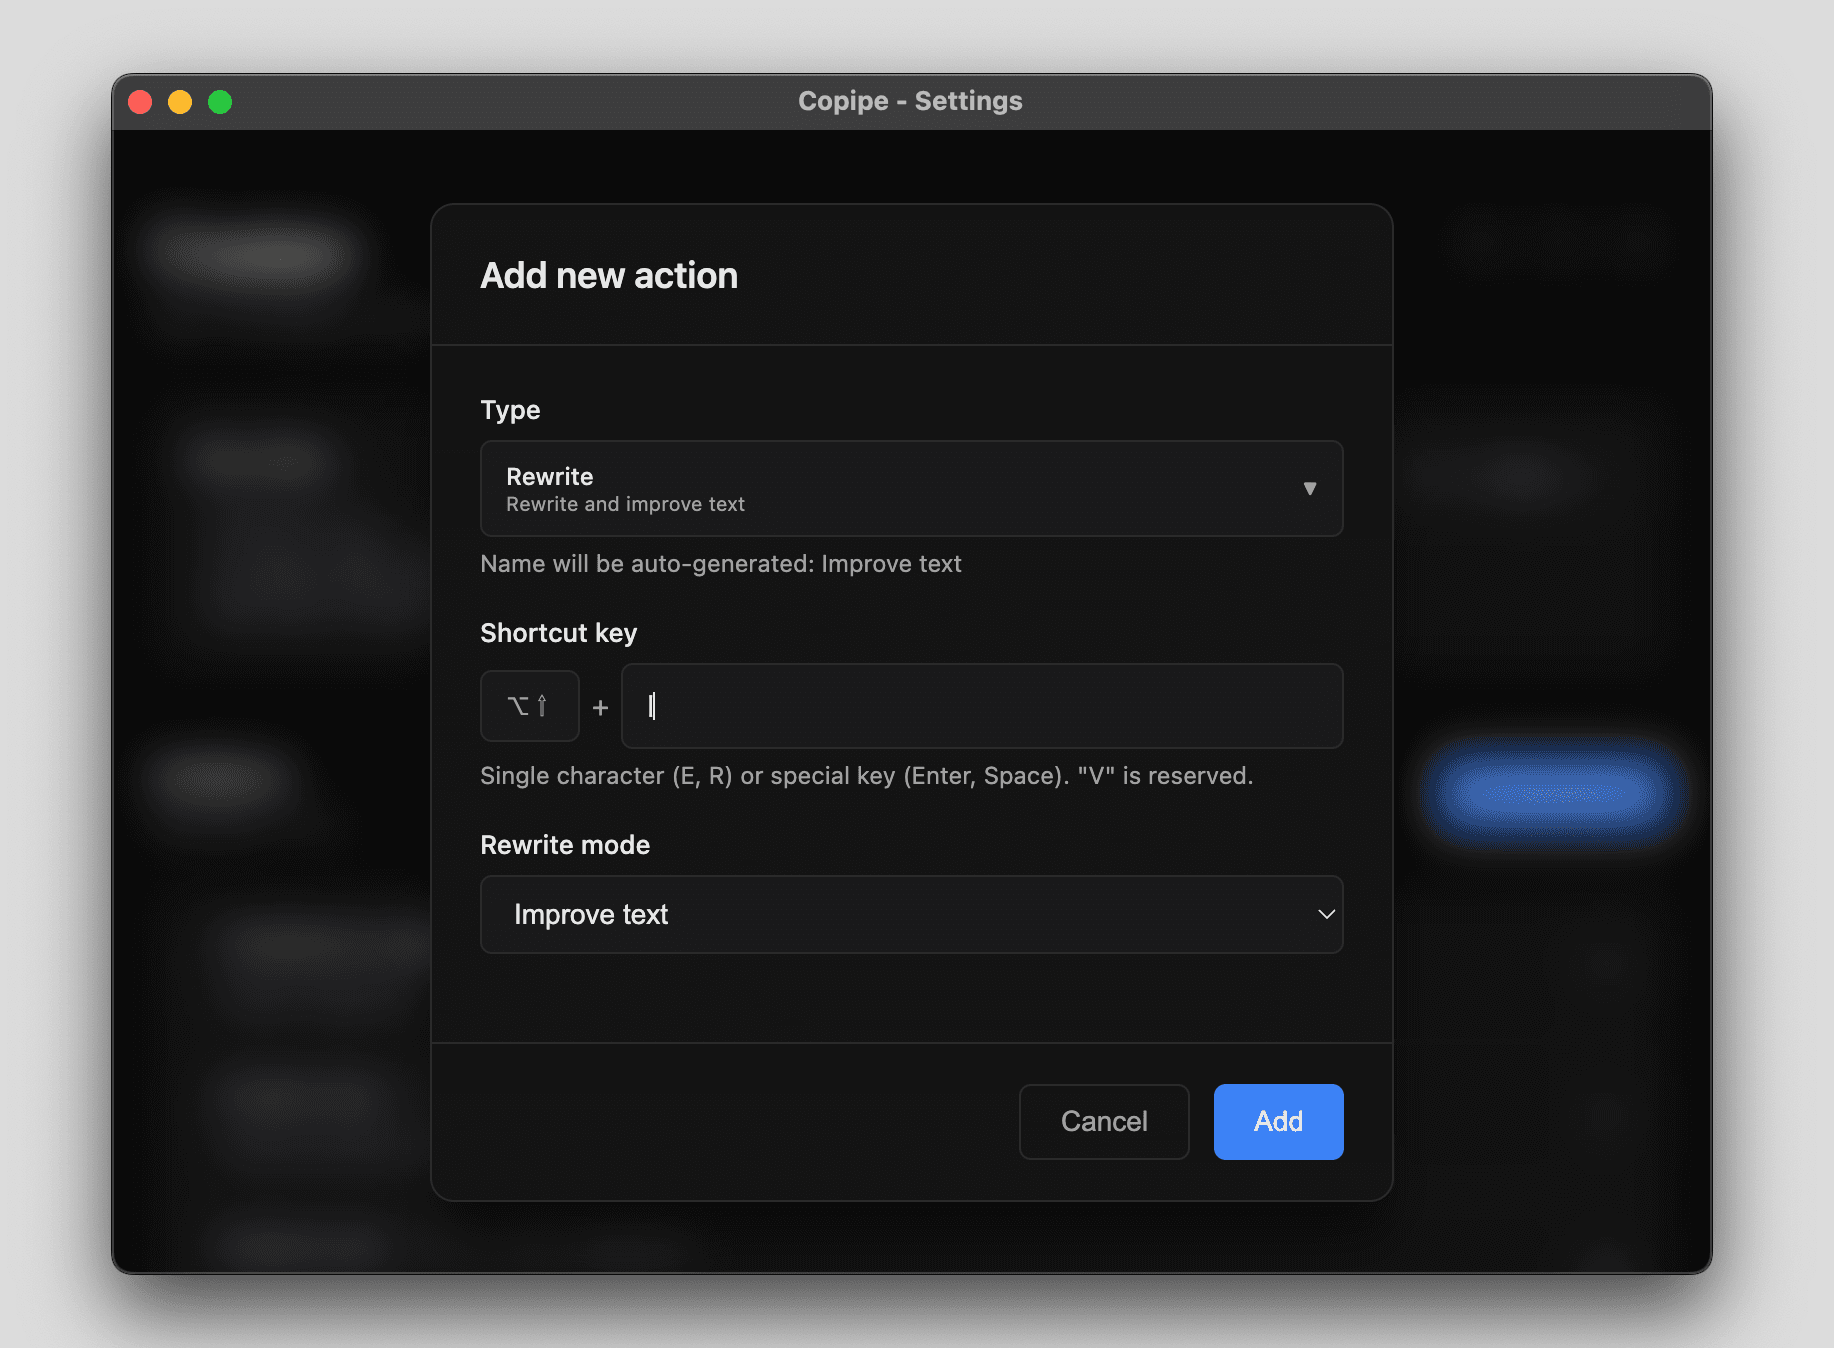Zoom window with the green button

coord(220,102)
